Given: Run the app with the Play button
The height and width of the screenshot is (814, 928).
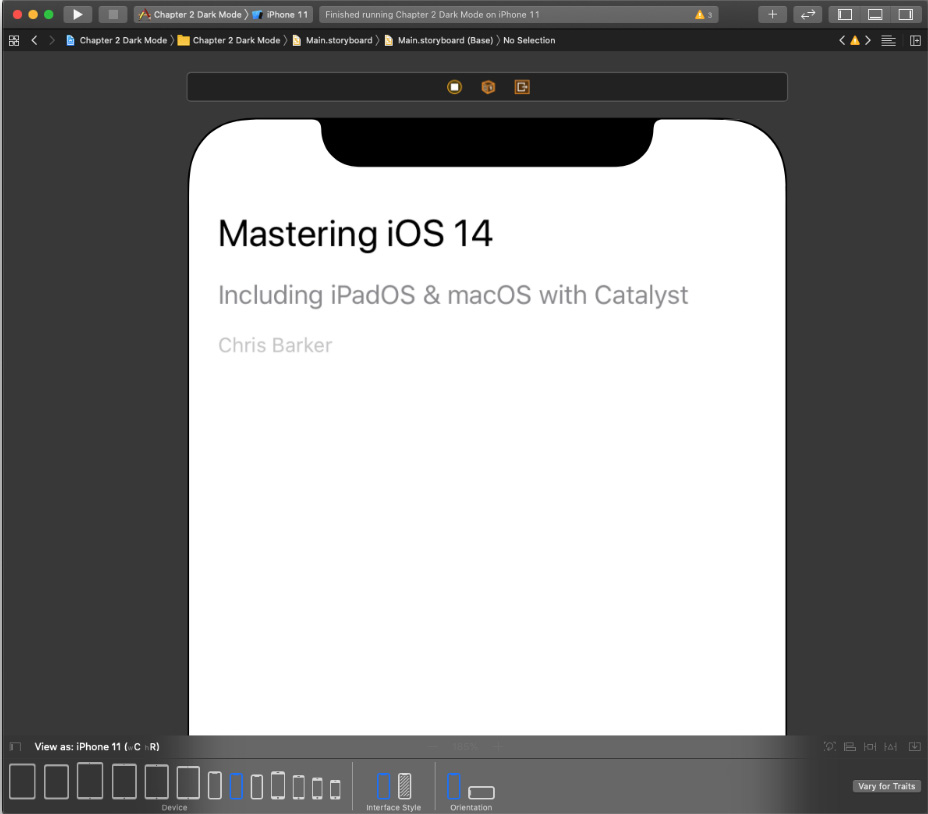Looking at the screenshot, I should [78, 14].
